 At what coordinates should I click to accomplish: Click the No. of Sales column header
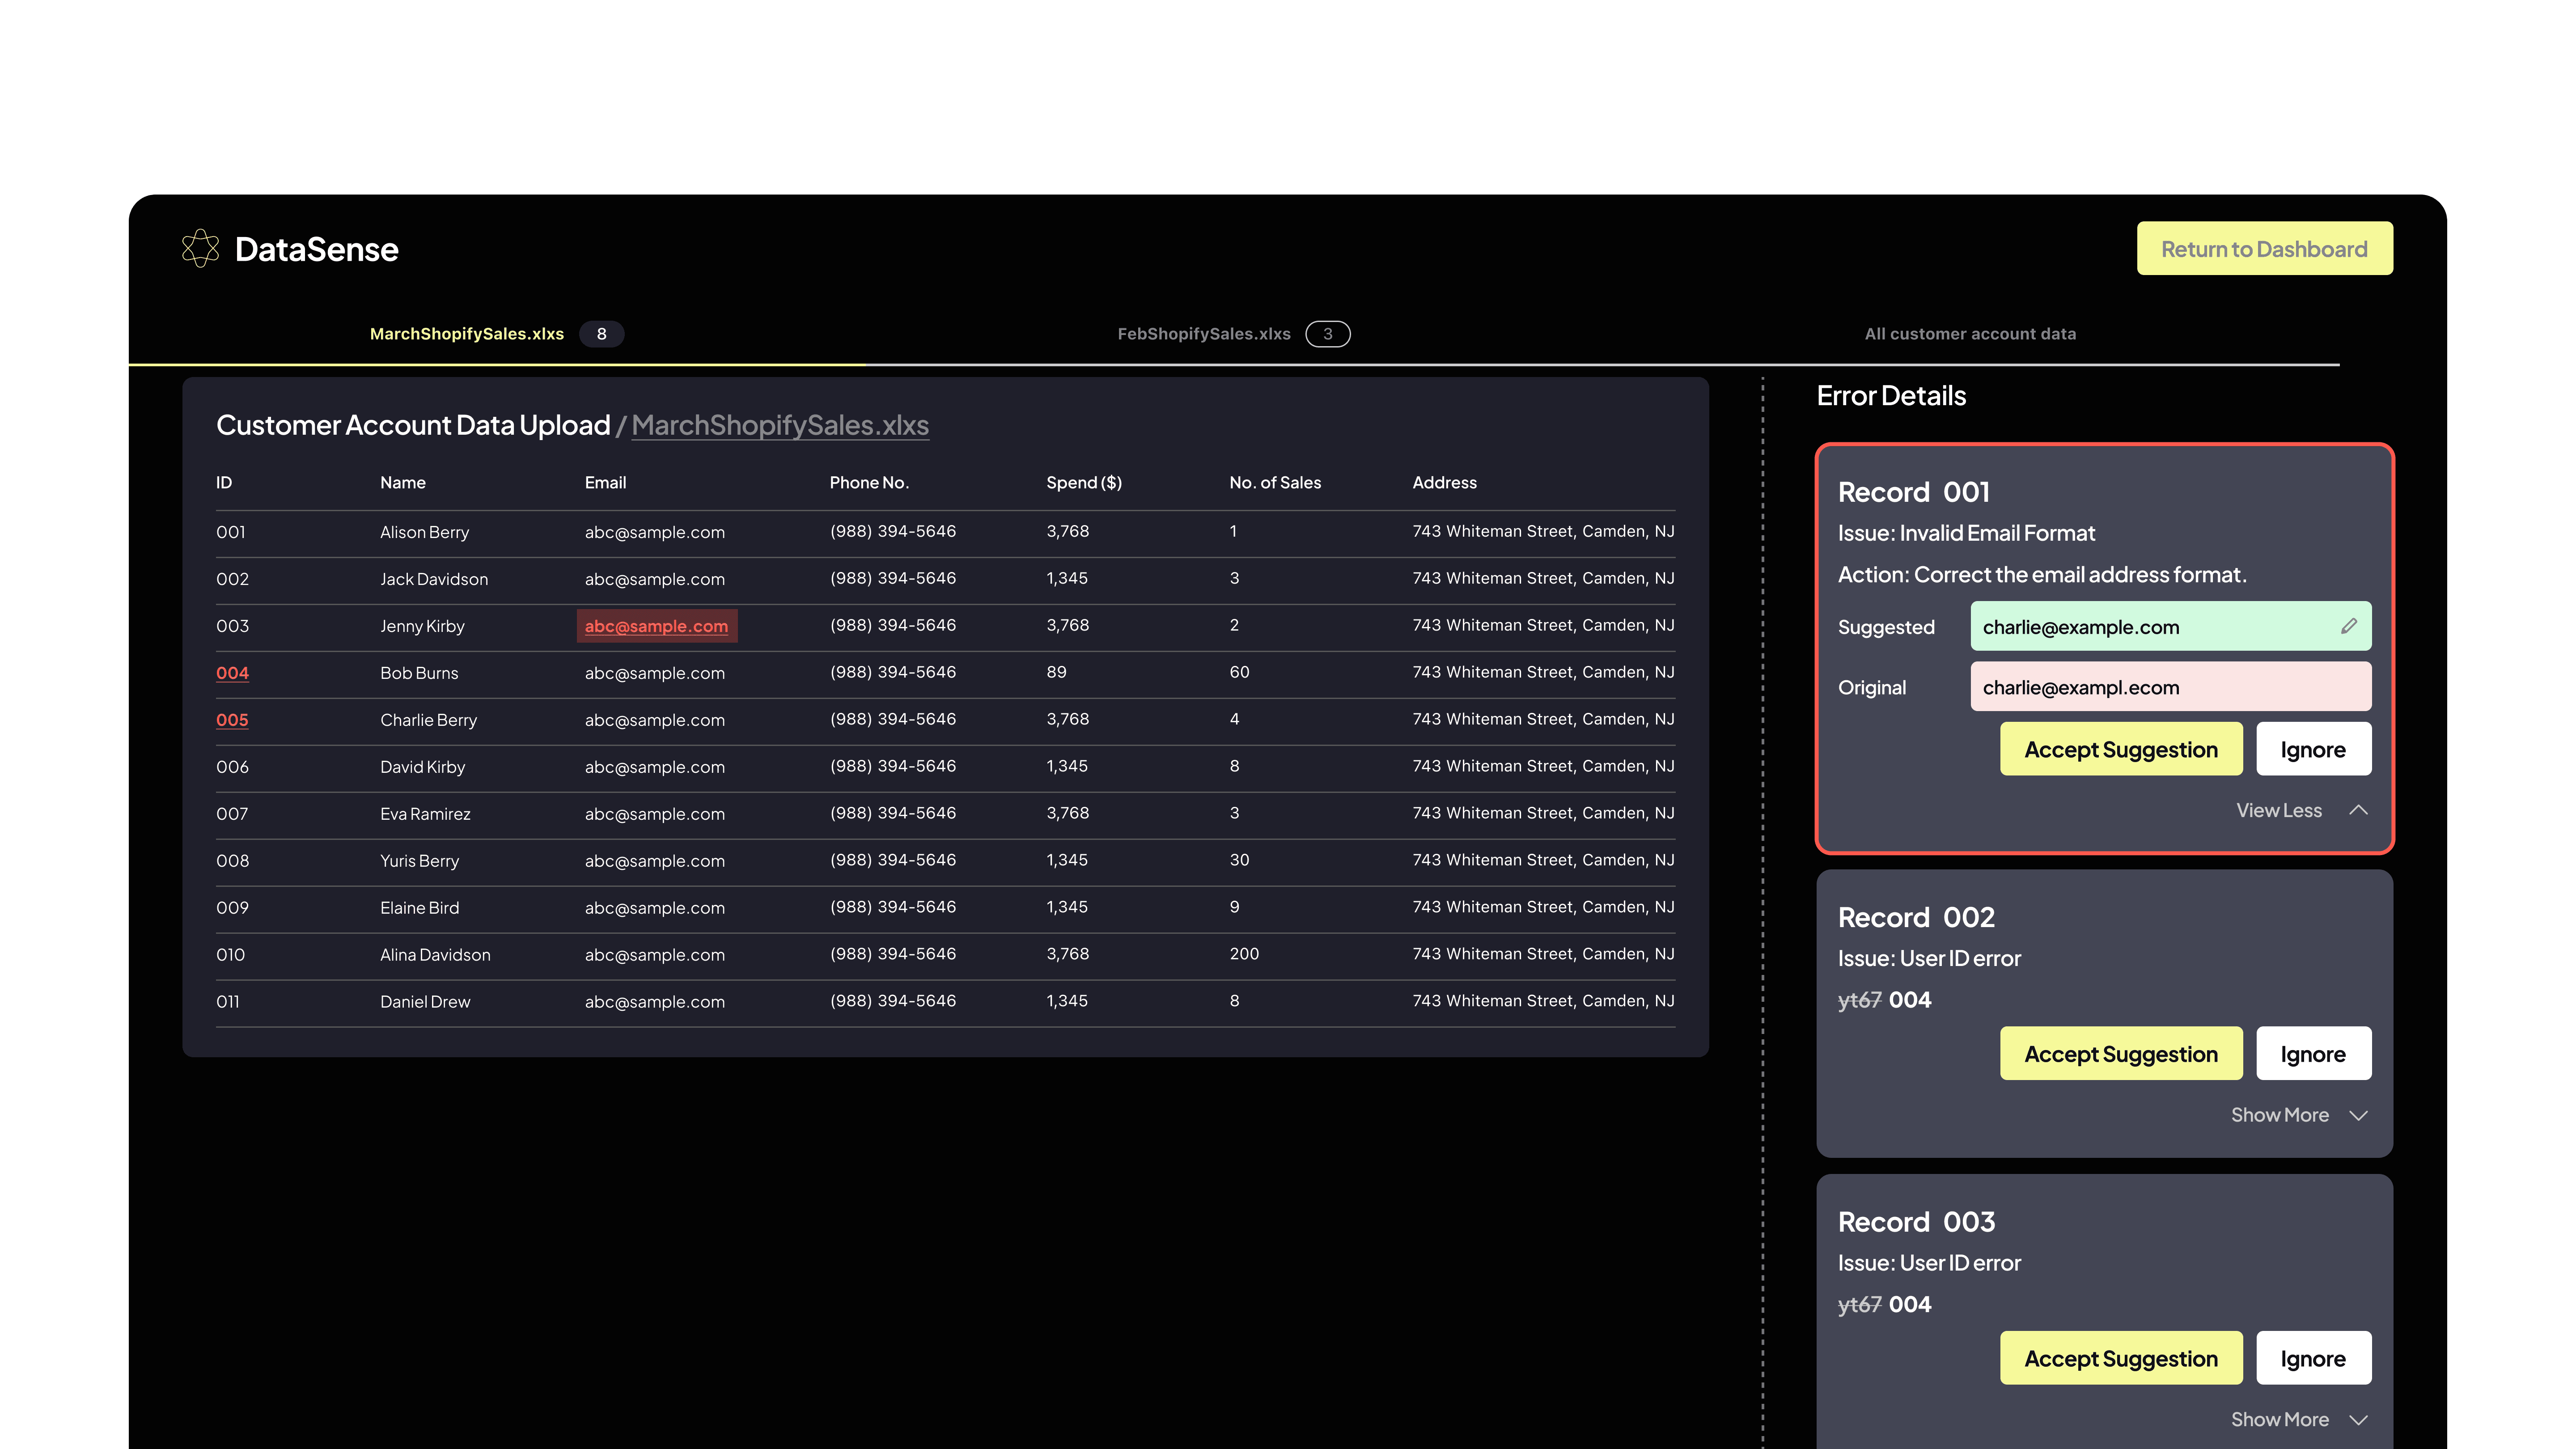(1274, 483)
